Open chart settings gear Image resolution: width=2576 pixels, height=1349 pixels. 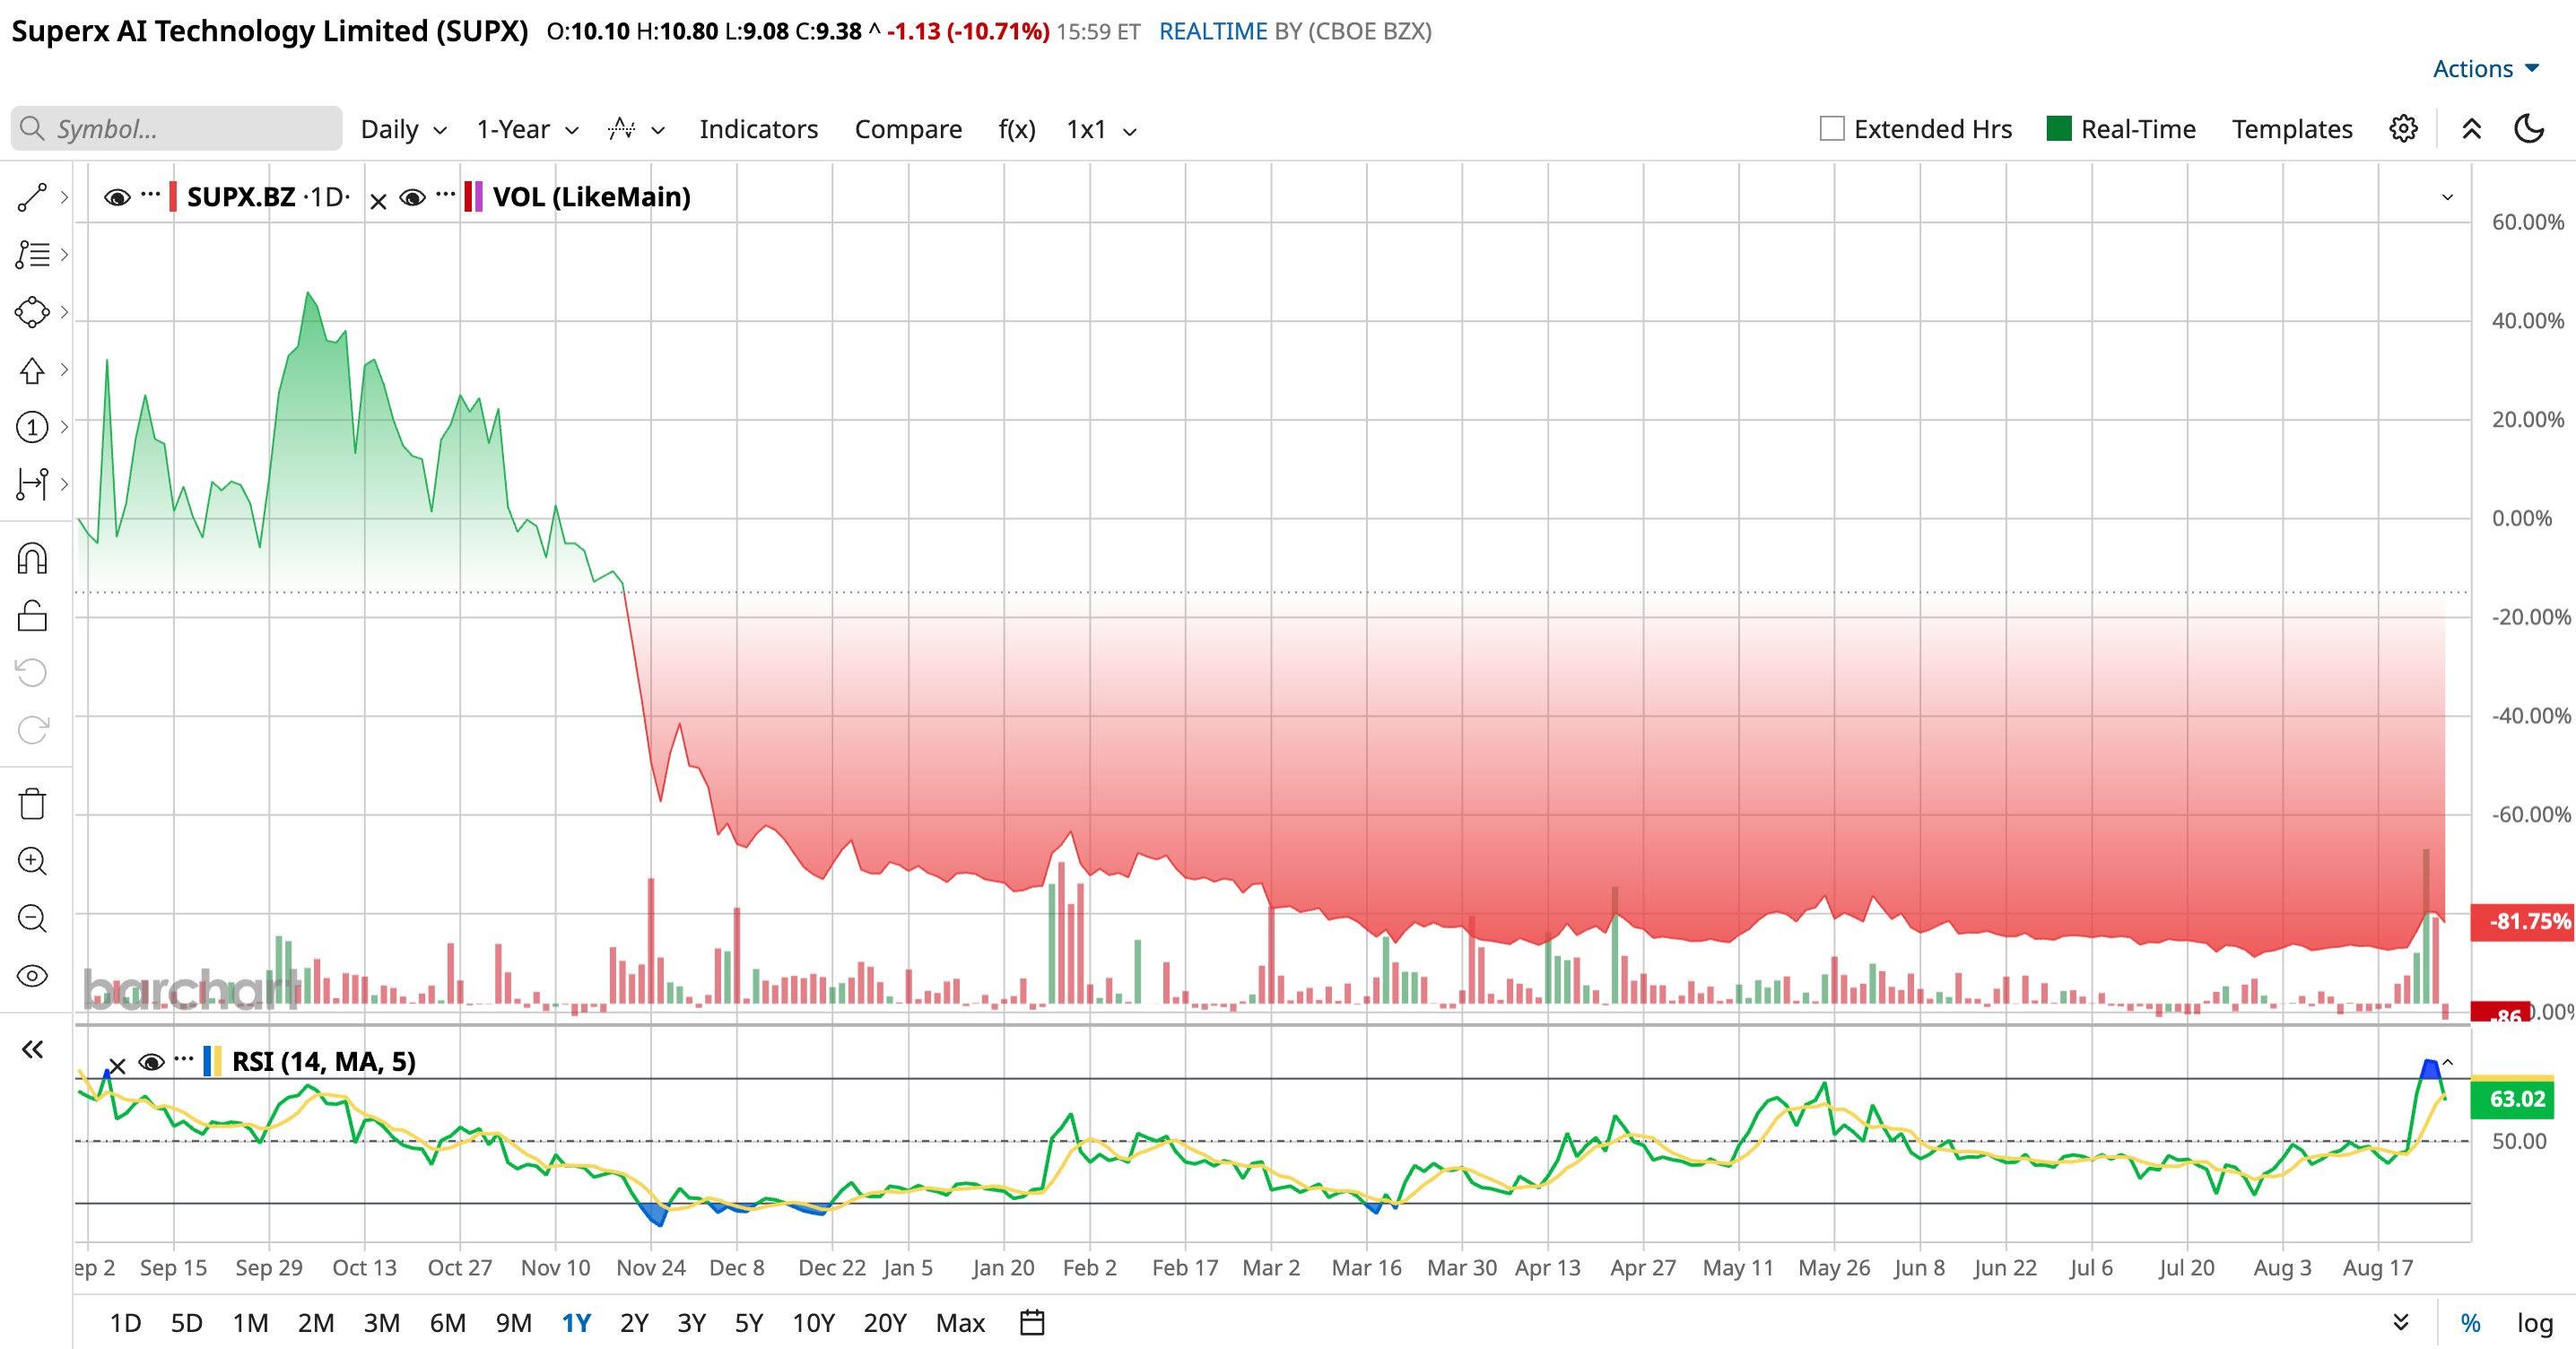(2403, 129)
